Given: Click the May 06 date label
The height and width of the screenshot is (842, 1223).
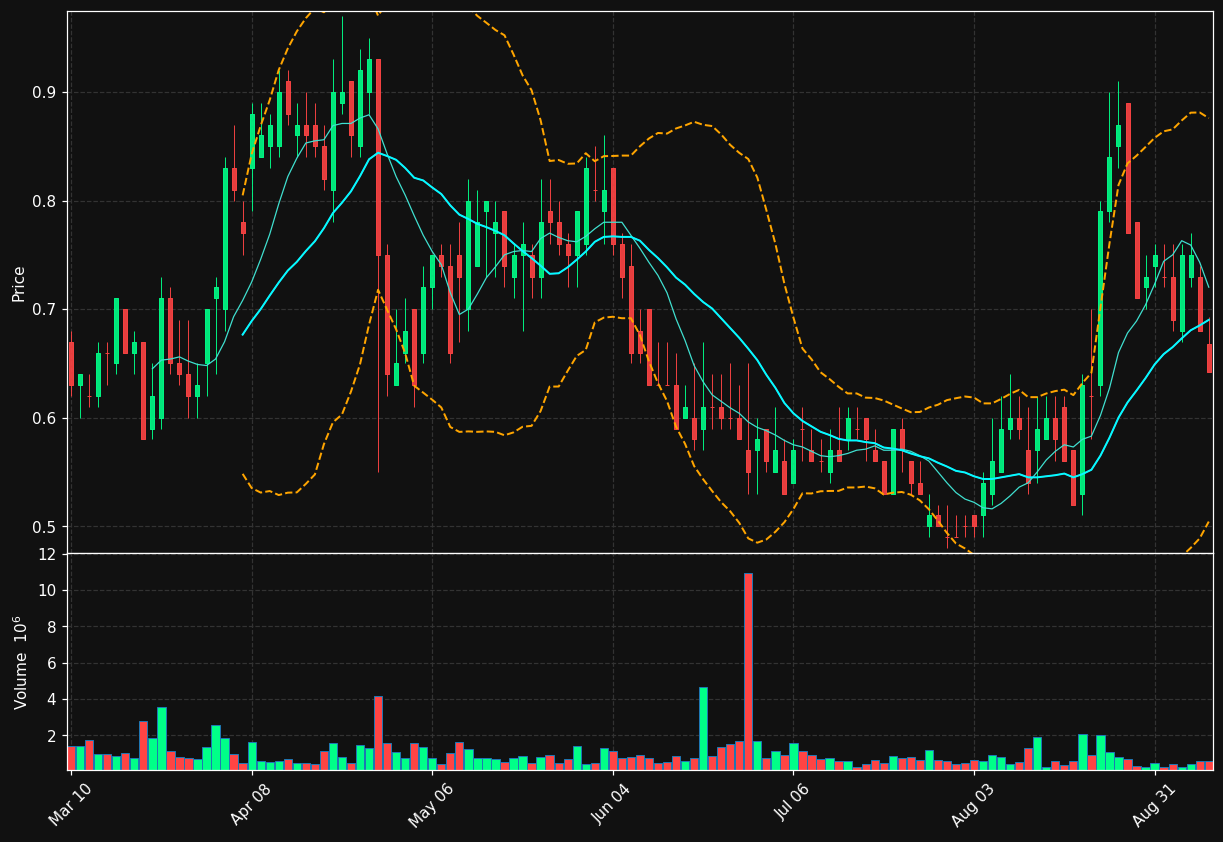Looking at the screenshot, I should (x=432, y=804).
